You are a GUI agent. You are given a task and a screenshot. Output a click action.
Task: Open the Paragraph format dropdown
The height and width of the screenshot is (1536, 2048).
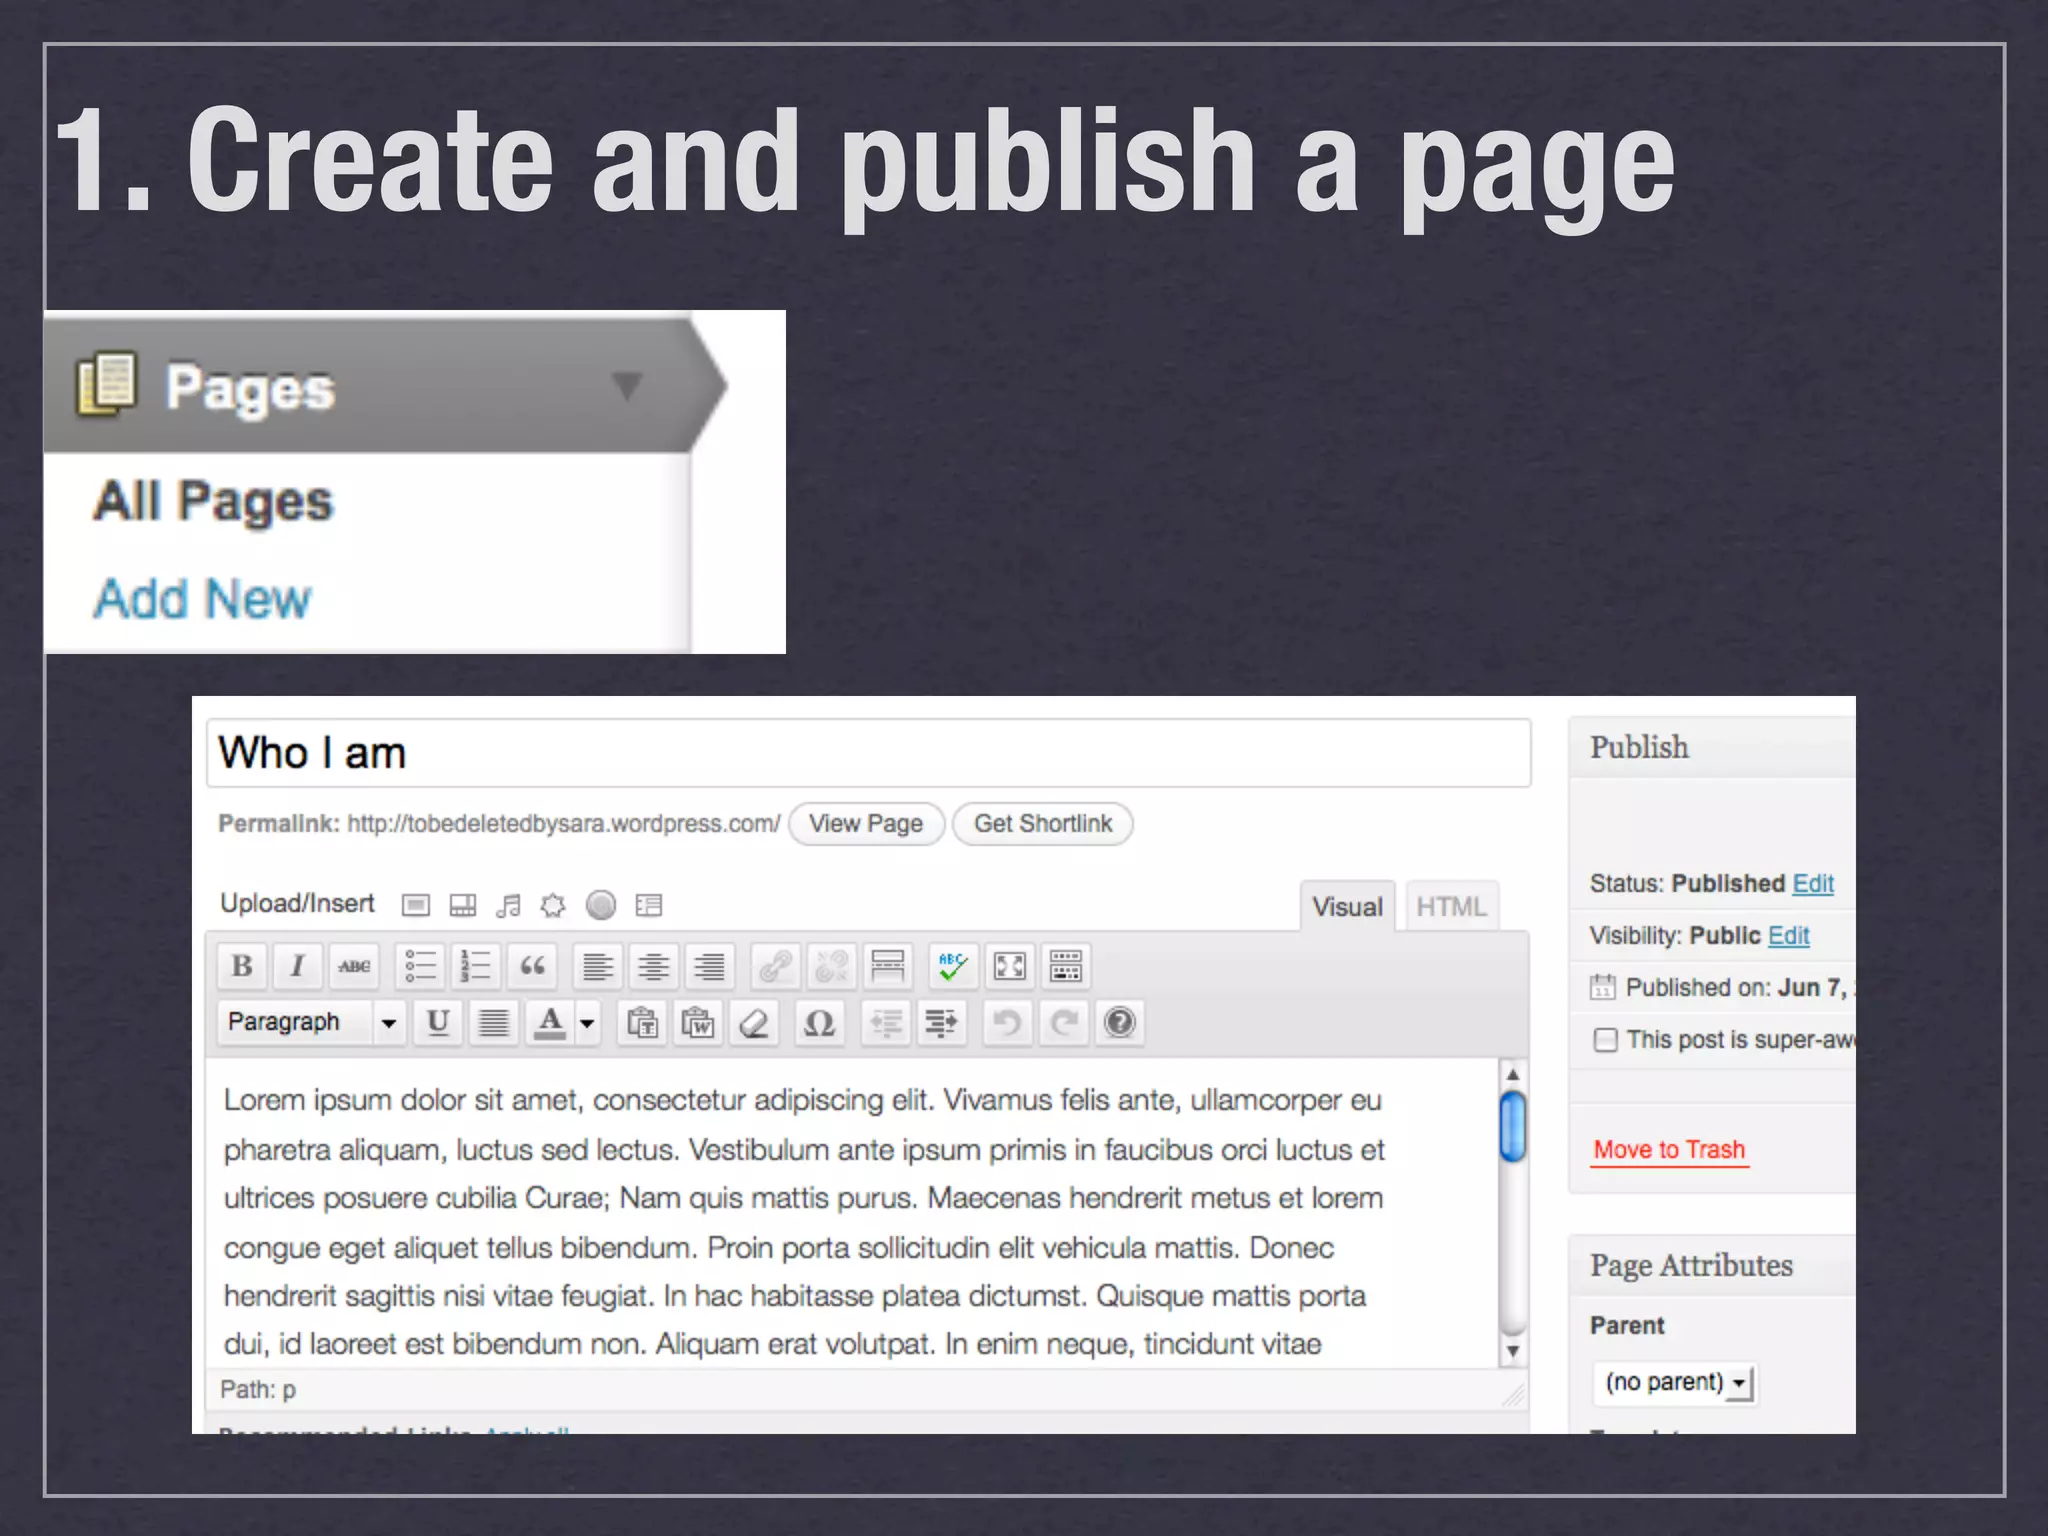[311, 1022]
